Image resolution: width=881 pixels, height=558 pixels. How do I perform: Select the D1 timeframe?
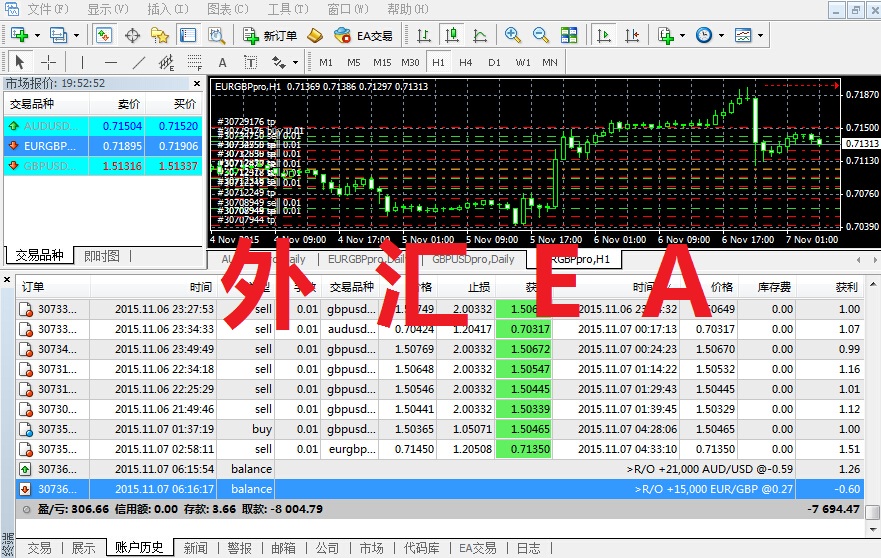[494, 62]
